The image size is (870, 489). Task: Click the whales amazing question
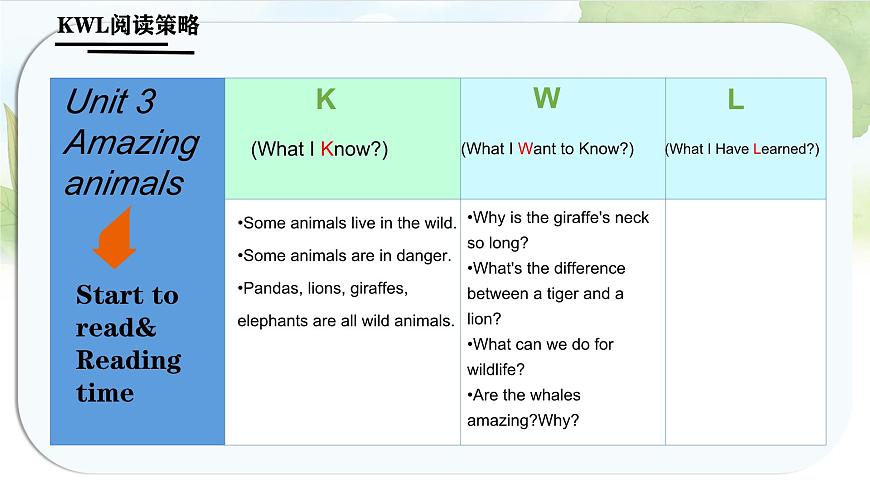pyautogui.click(x=523, y=407)
